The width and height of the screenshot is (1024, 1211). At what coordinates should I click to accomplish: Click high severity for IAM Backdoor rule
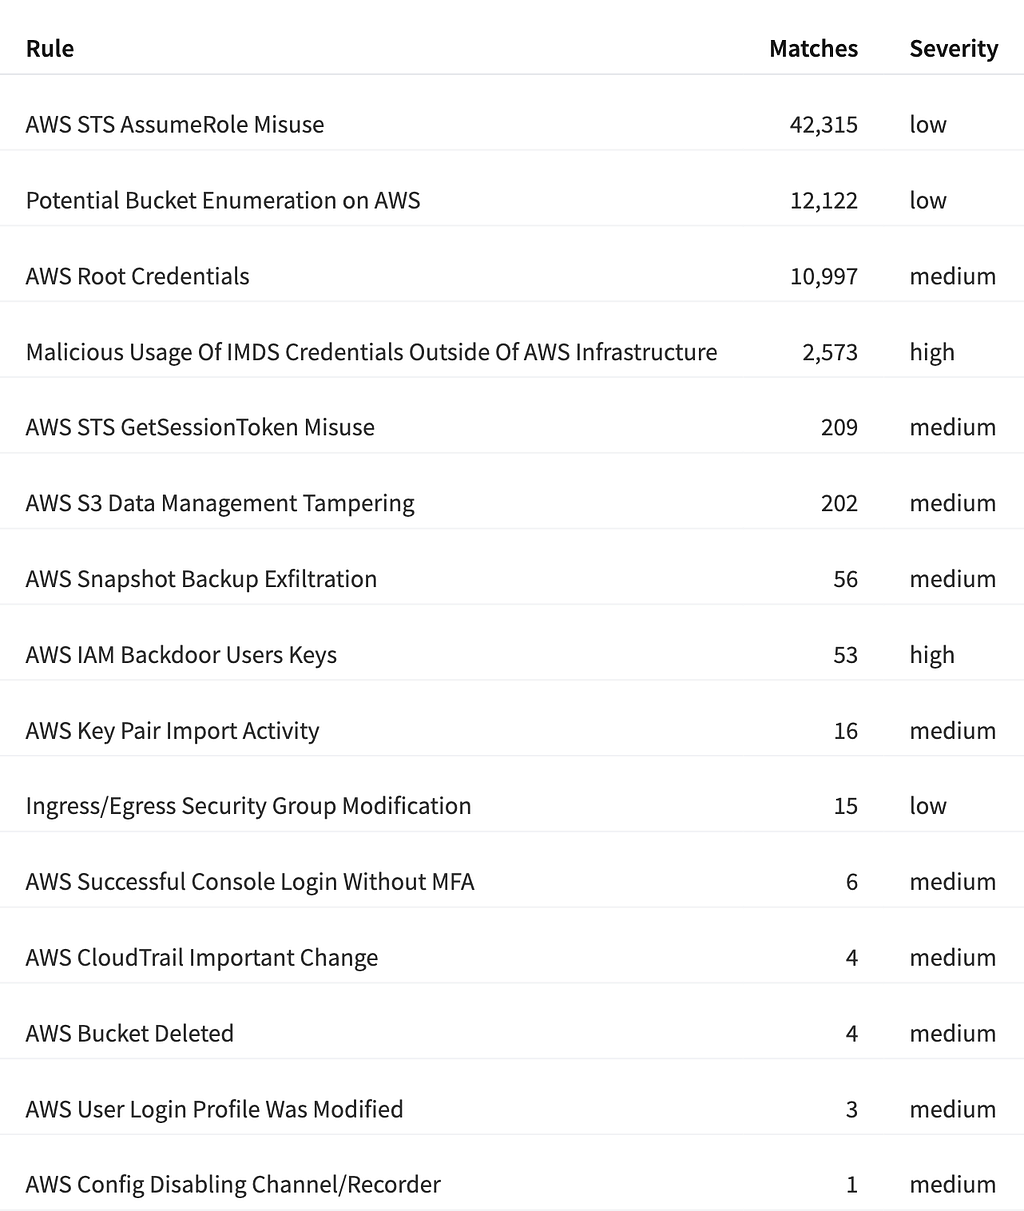pos(932,655)
